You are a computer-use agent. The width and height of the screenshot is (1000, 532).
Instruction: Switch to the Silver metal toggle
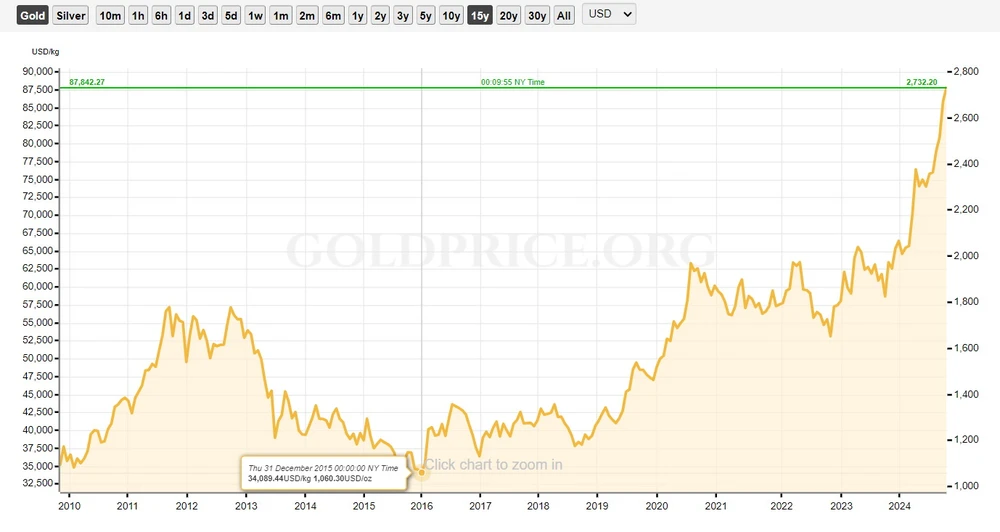point(71,15)
